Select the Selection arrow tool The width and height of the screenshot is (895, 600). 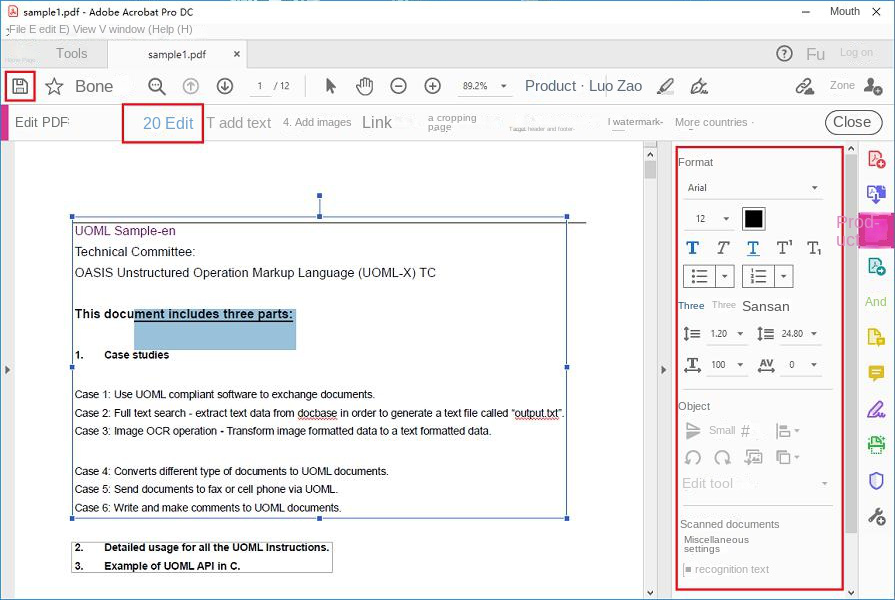point(329,86)
